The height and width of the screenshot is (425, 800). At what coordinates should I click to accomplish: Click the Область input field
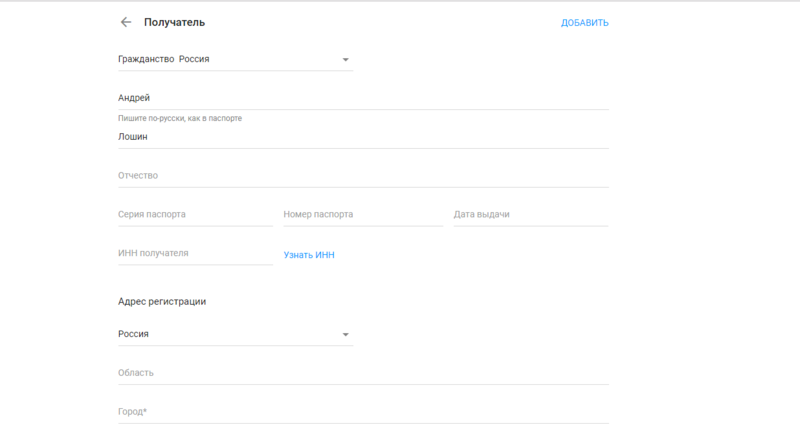(x=363, y=373)
